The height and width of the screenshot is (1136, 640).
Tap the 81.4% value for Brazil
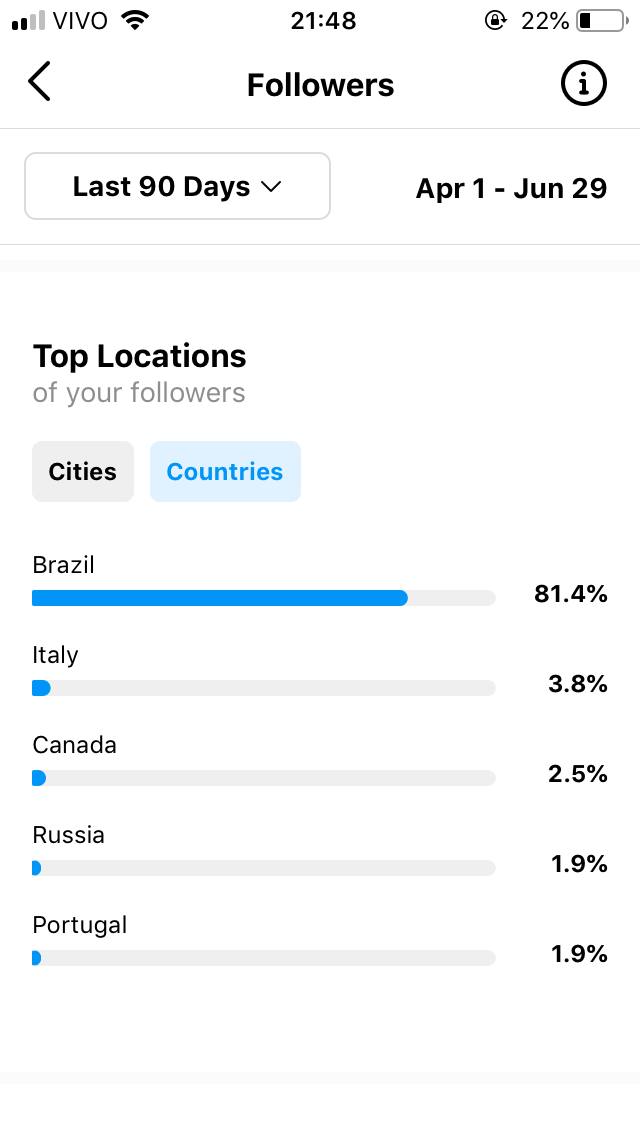[x=570, y=594]
